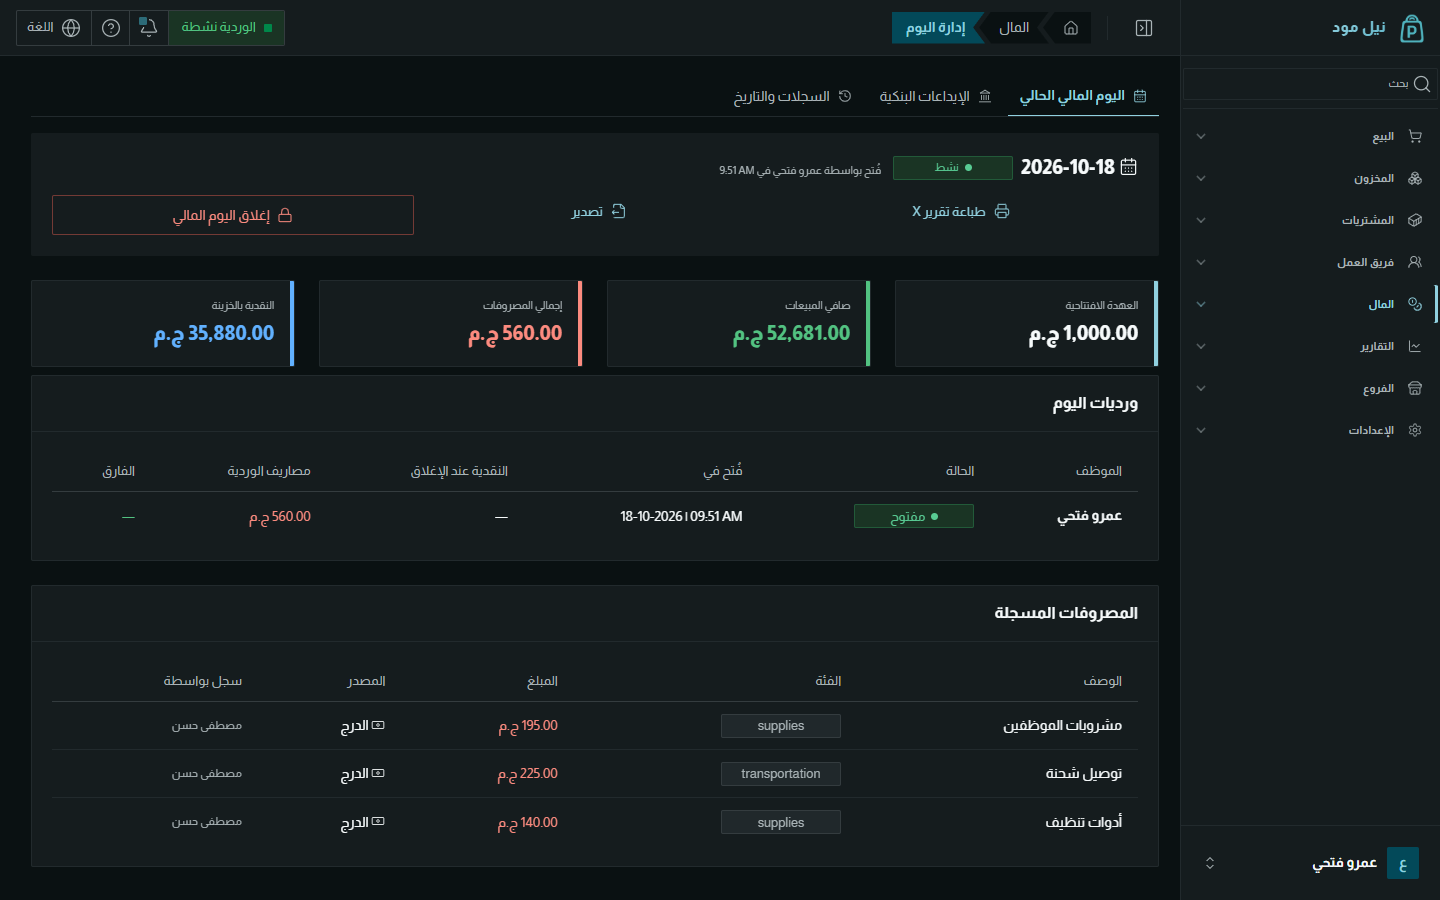Click the الوردية نشطة status button

click(227, 28)
